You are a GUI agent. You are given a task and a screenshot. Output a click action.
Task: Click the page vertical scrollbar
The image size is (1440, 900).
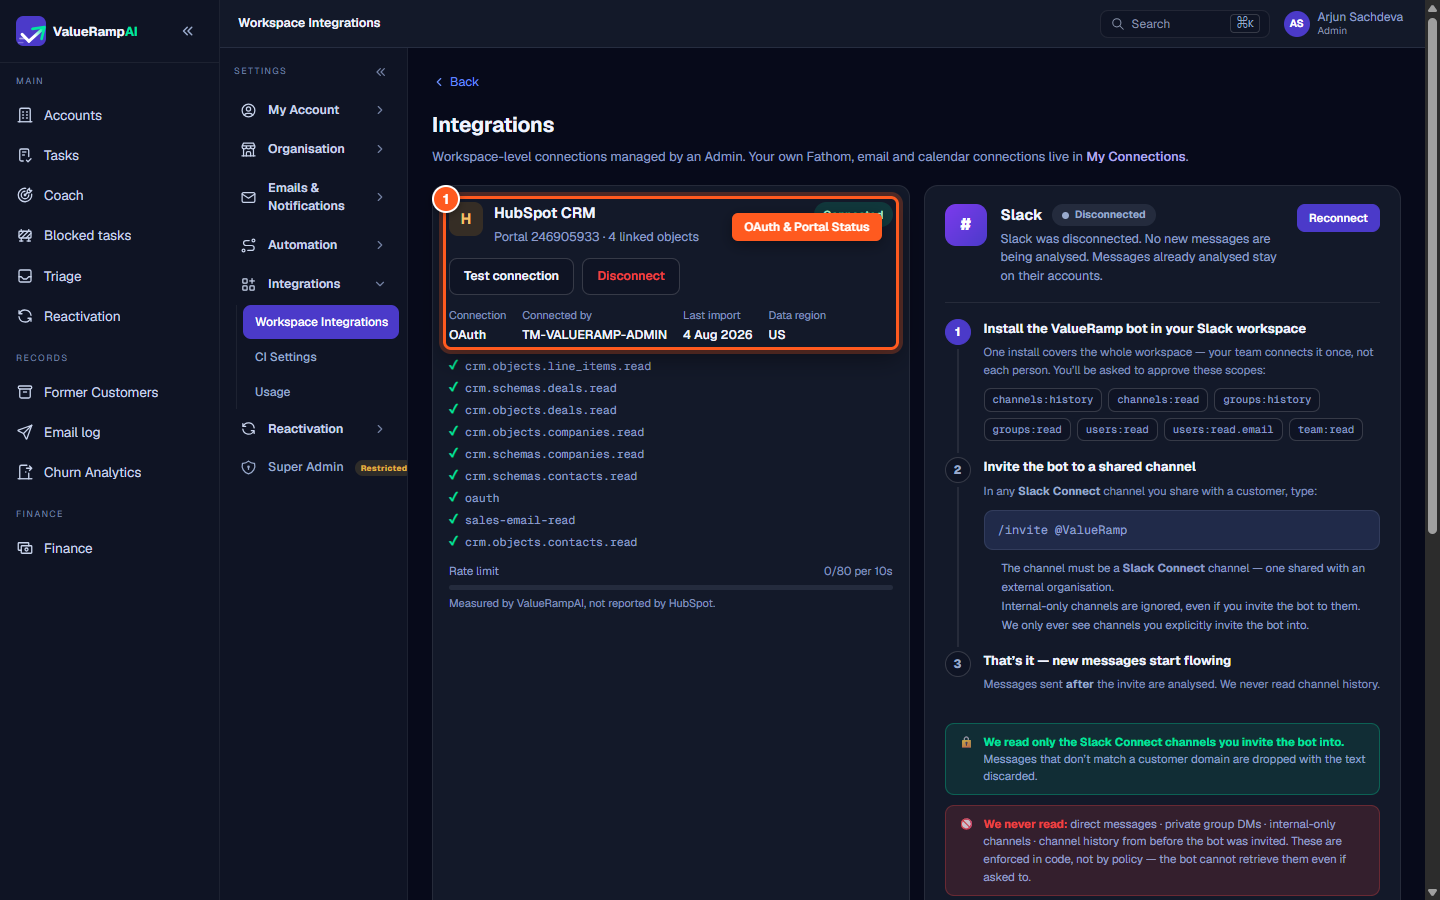coord(1432,275)
